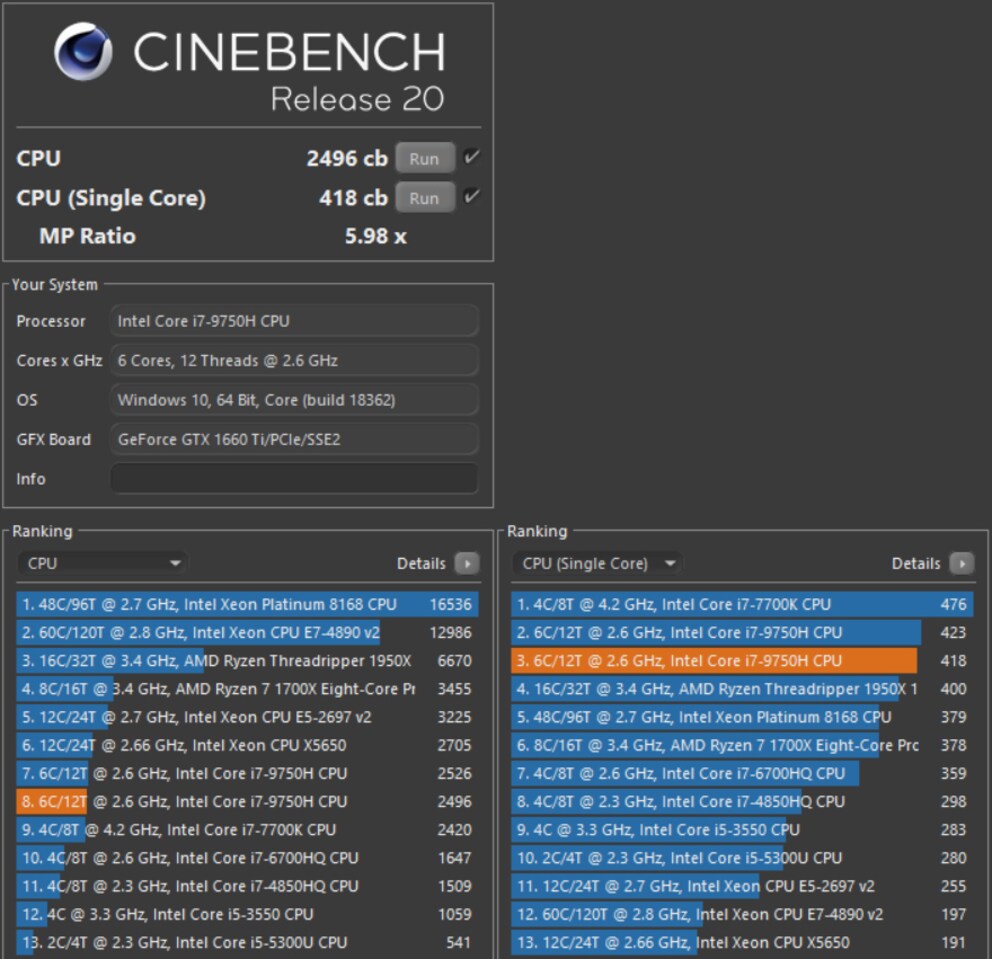The image size is (992, 959).
Task: Select i7-4850HQ score 1509 row
Action: [247, 886]
